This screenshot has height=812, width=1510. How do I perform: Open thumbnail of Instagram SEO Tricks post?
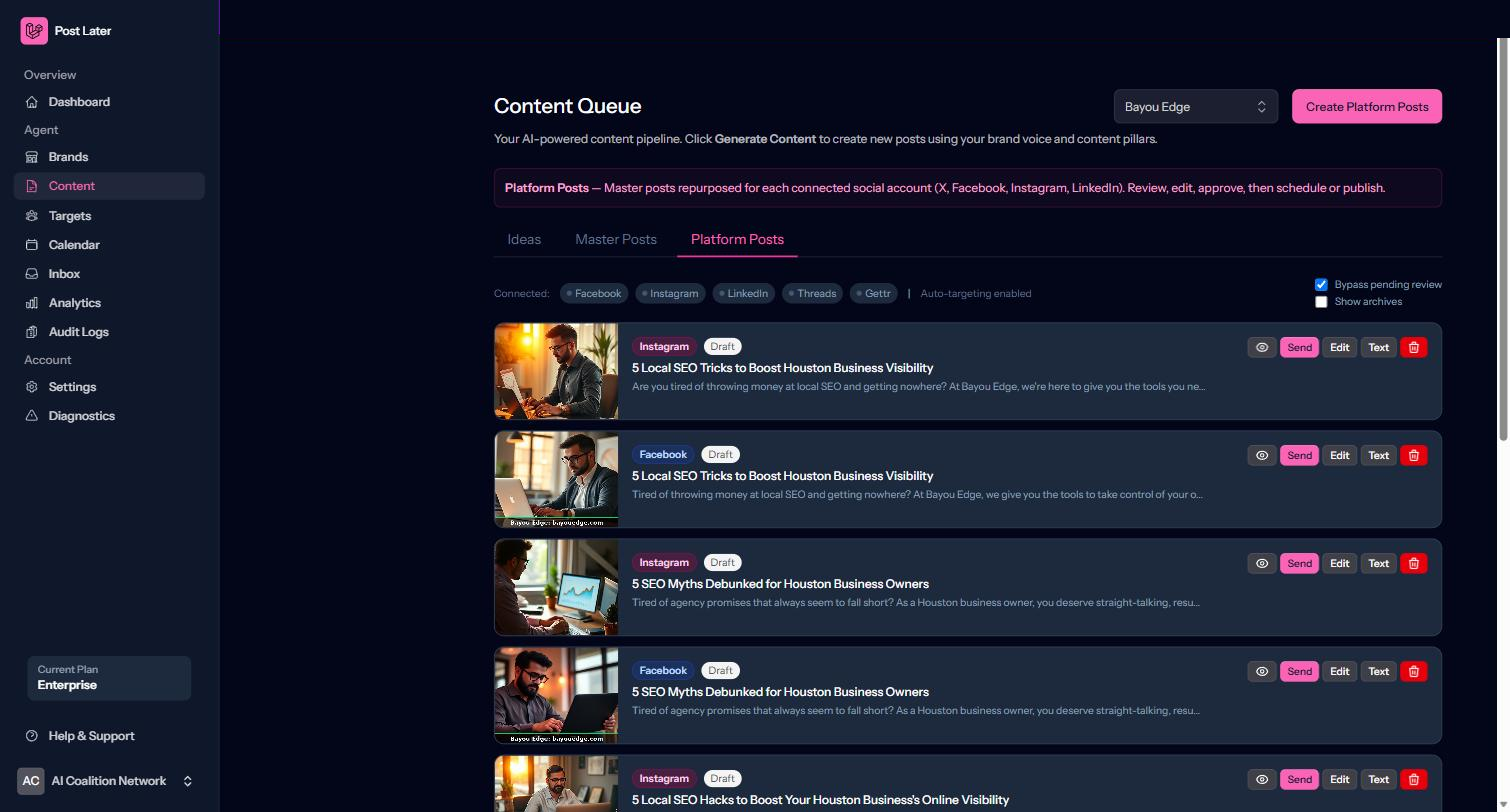pos(556,371)
